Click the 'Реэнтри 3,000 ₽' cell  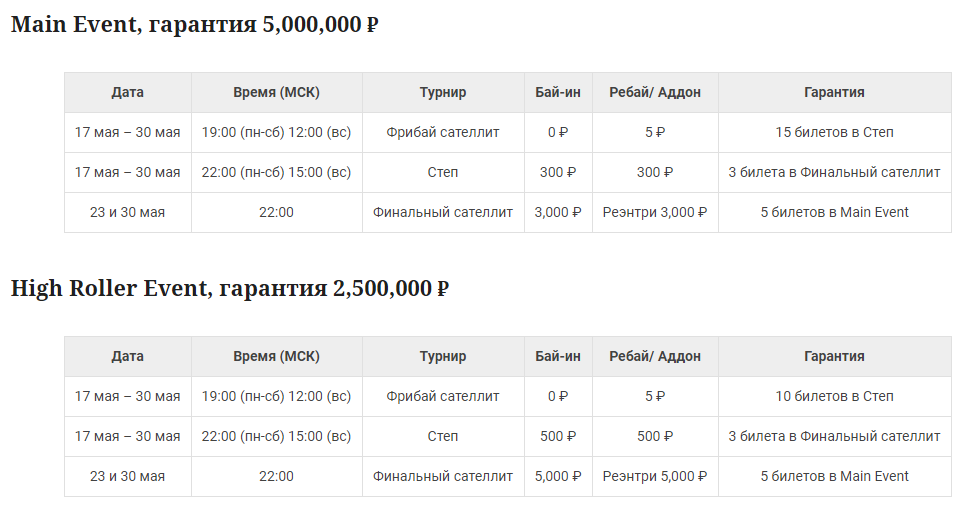click(x=655, y=212)
